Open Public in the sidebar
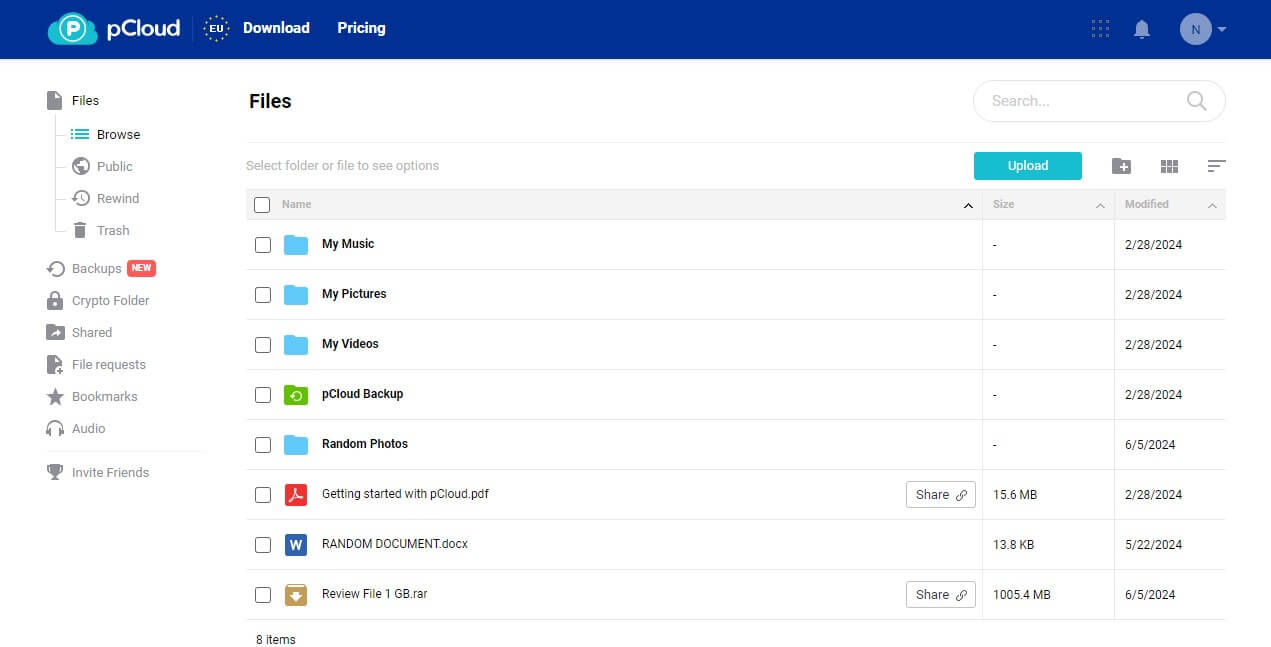The height and width of the screenshot is (647, 1271). point(115,166)
